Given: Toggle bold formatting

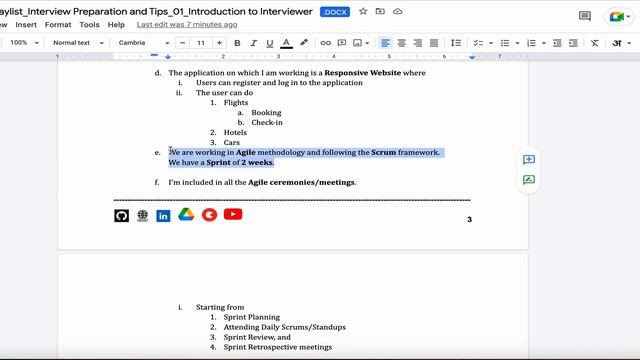Looking at the screenshot, I should click(x=237, y=43).
